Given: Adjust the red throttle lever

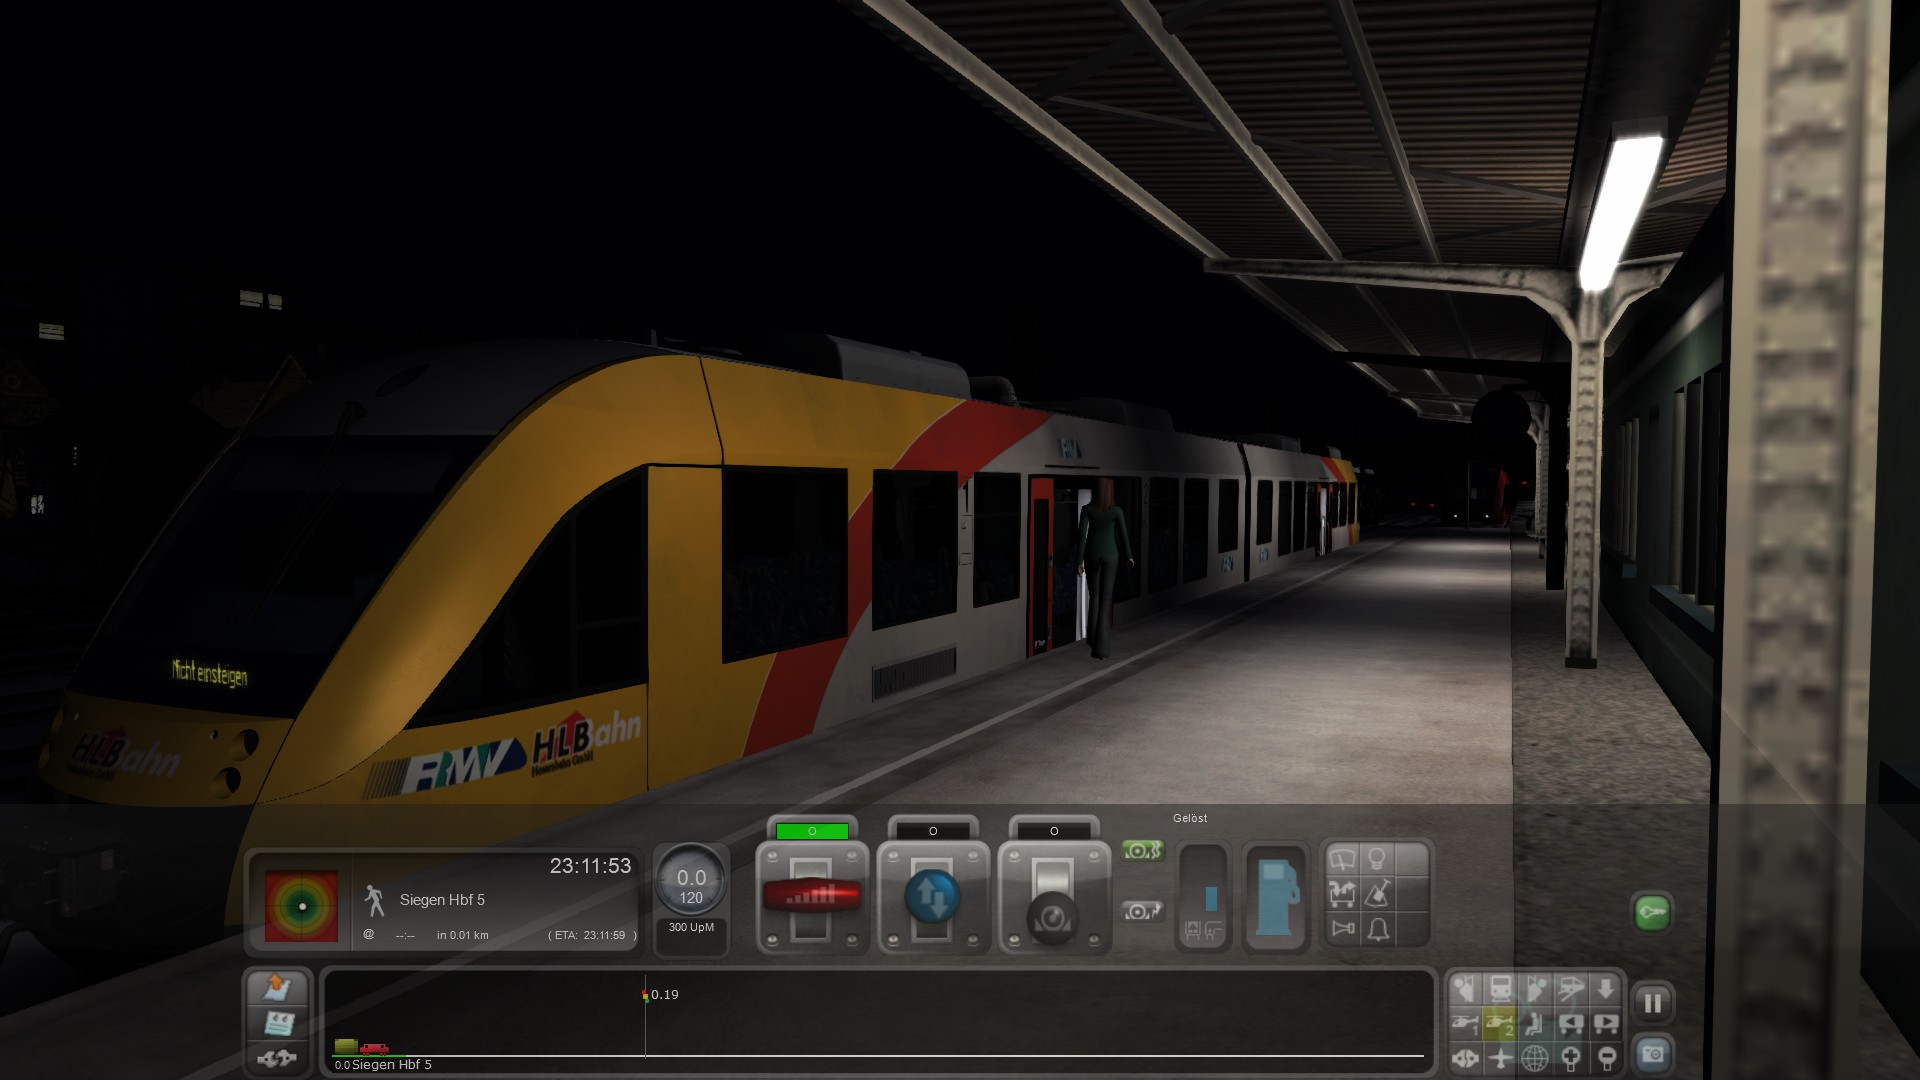Looking at the screenshot, I should click(x=811, y=894).
